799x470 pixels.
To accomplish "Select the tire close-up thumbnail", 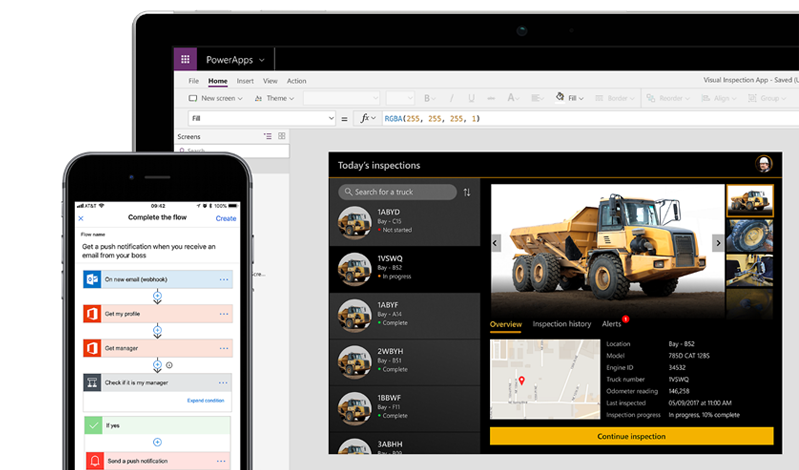I will coord(750,236).
